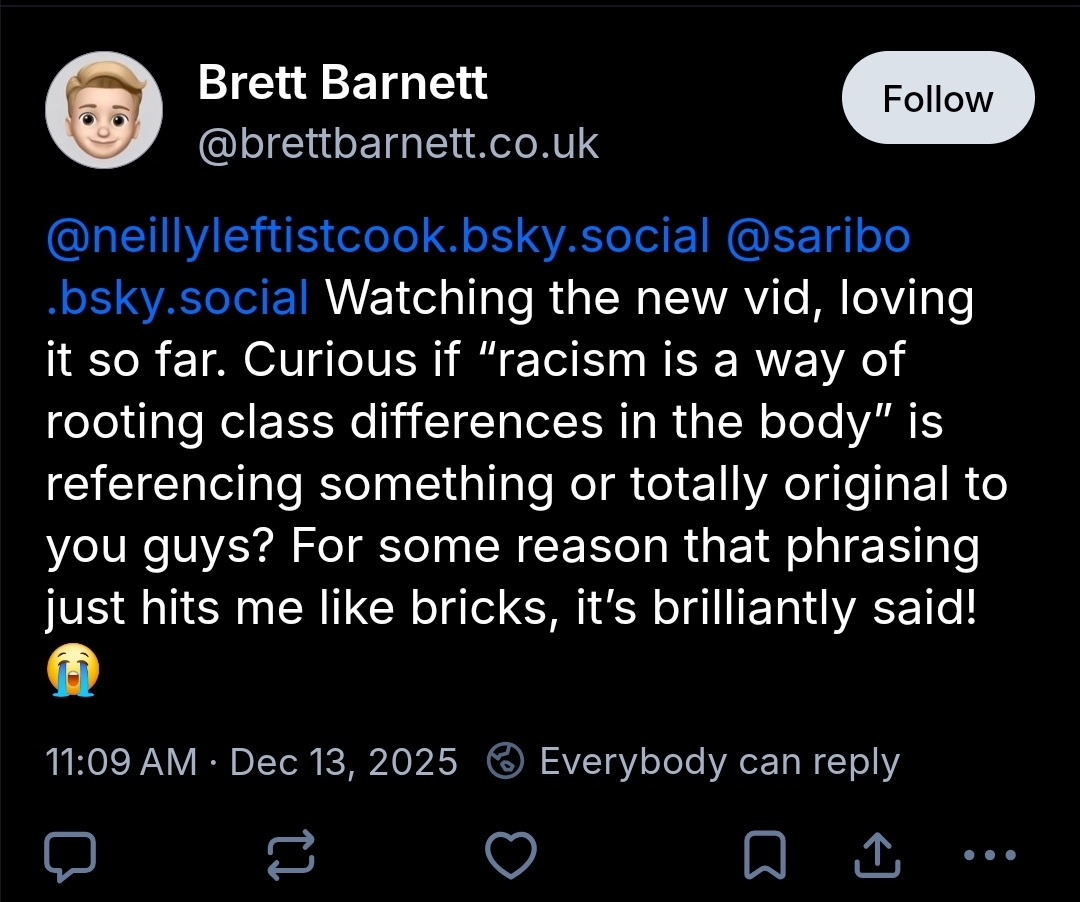
Task: Like the post with the heart icon
Action: 510,855
